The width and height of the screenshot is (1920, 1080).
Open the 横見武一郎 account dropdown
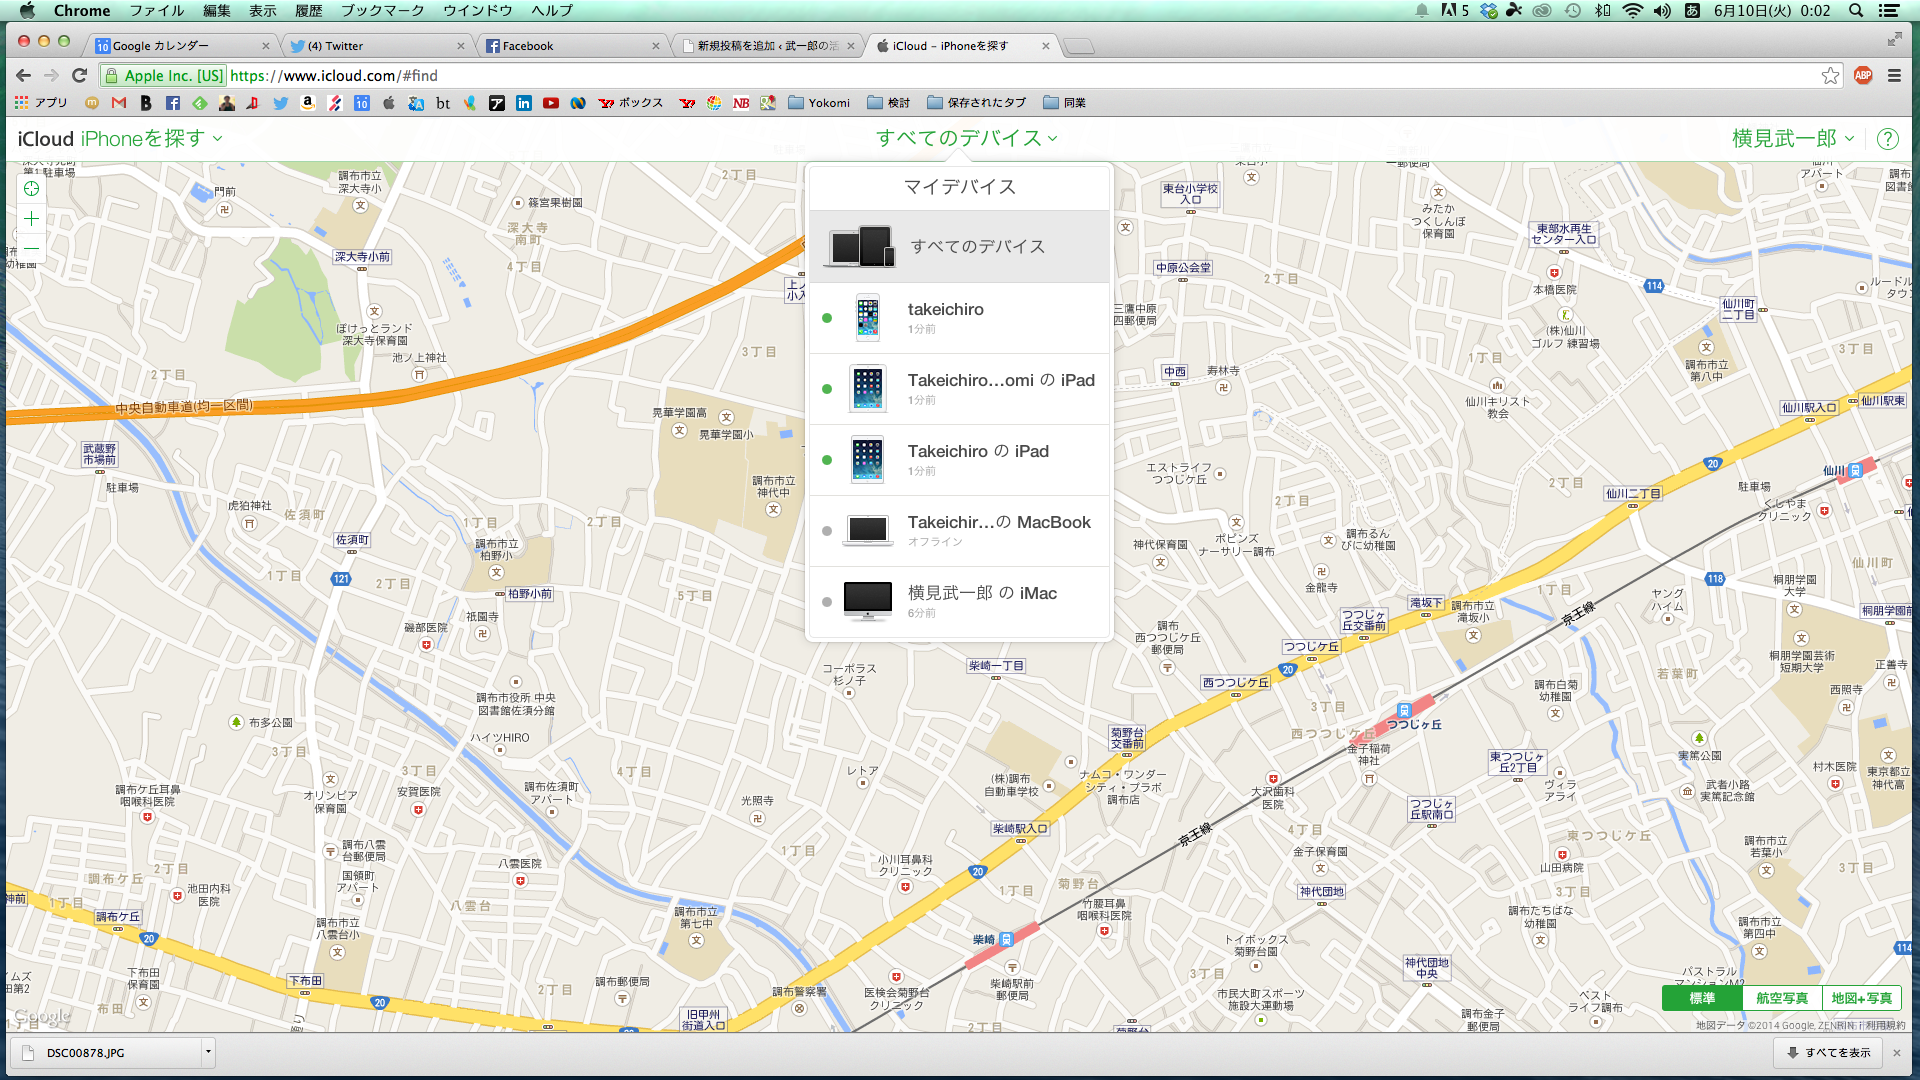(x=1793, y=139)
